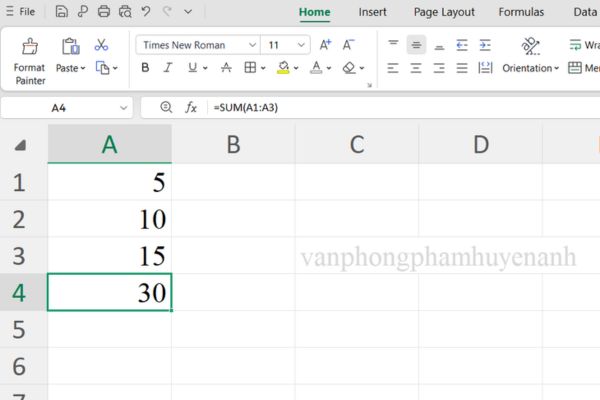Open fill color dropdown arrow
This screenshot has height=400, width=600.
[296, 68]
